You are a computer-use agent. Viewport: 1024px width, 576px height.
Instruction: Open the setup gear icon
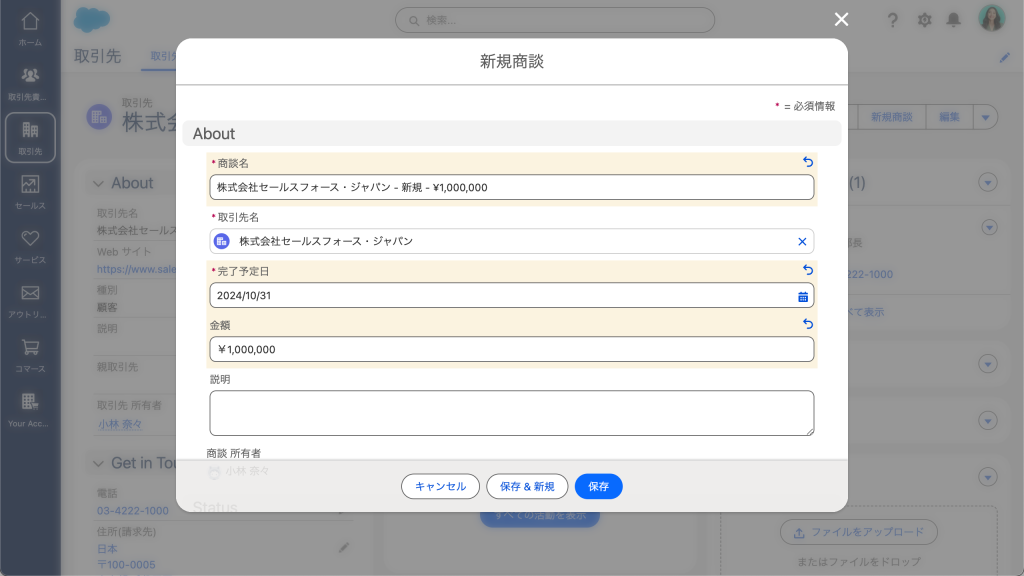(x=924, y=20)
